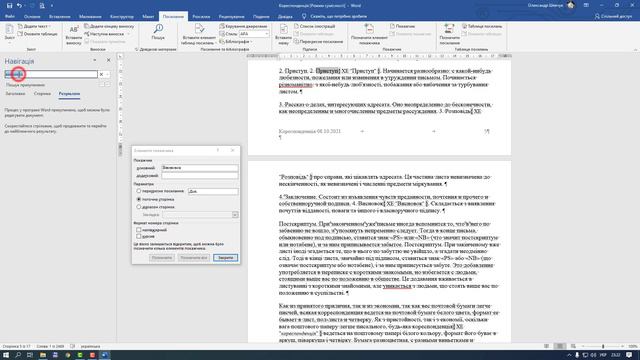The image size is (640, 360).
Task: Check the напівжирний checkbox
Action: 139,230
